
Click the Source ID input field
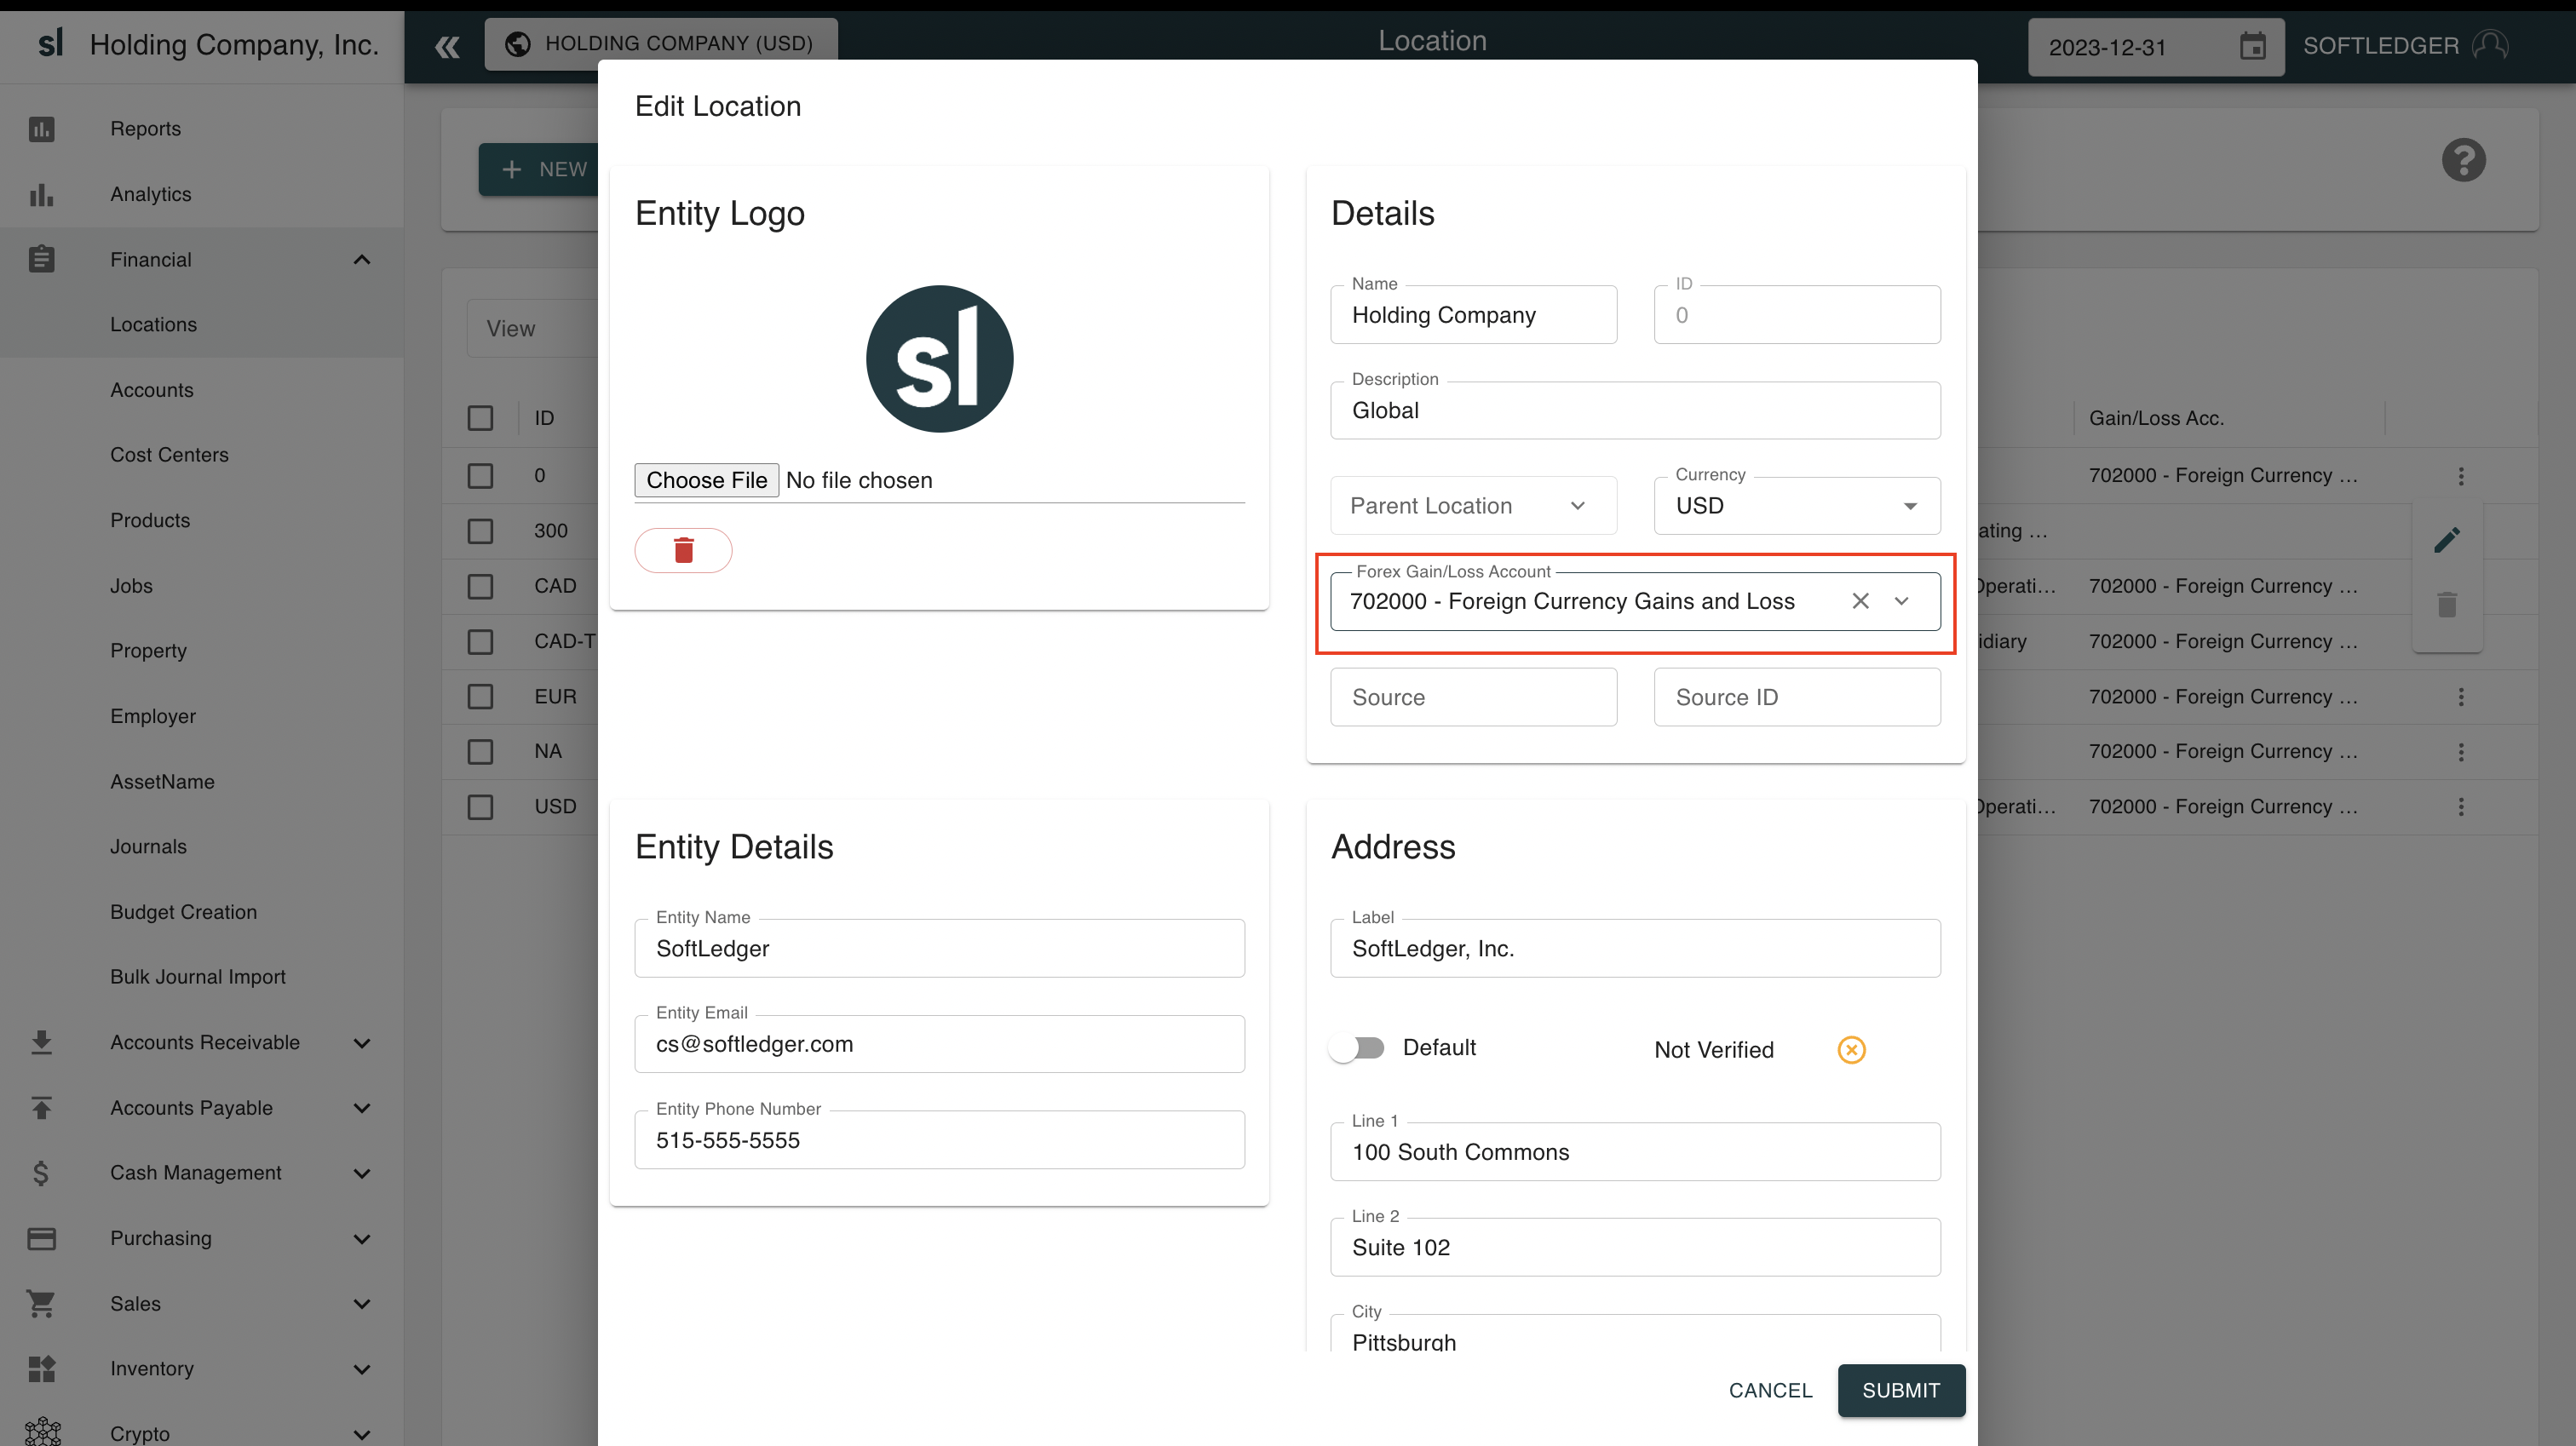(x=1796, y=697)
